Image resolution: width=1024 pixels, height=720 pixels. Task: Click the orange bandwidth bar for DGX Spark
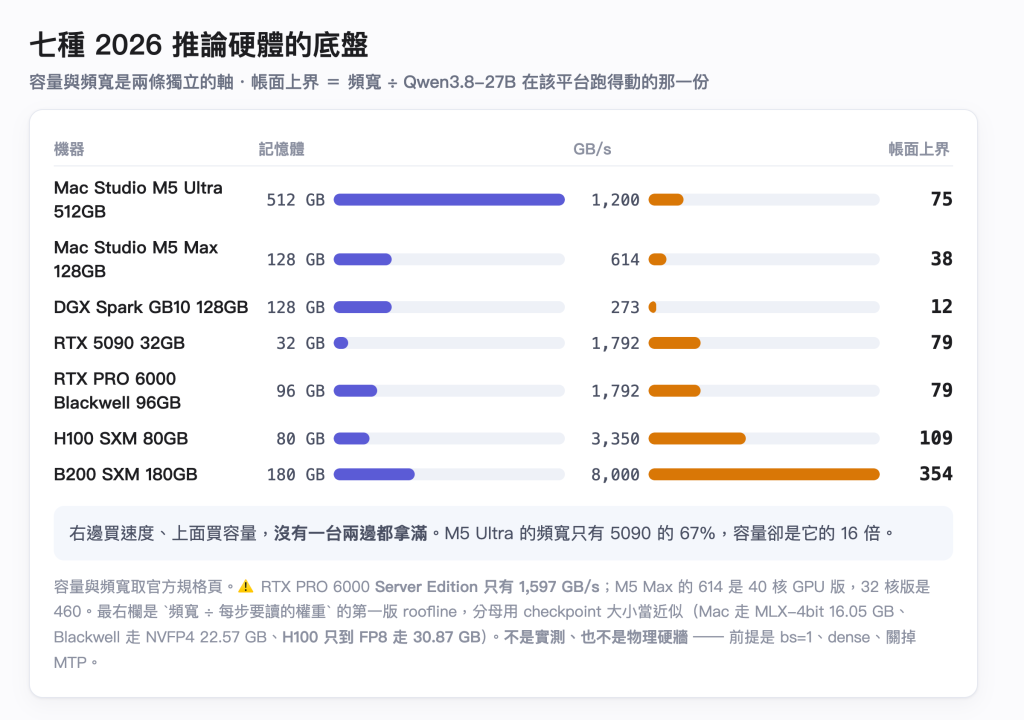tap(652, 307)
